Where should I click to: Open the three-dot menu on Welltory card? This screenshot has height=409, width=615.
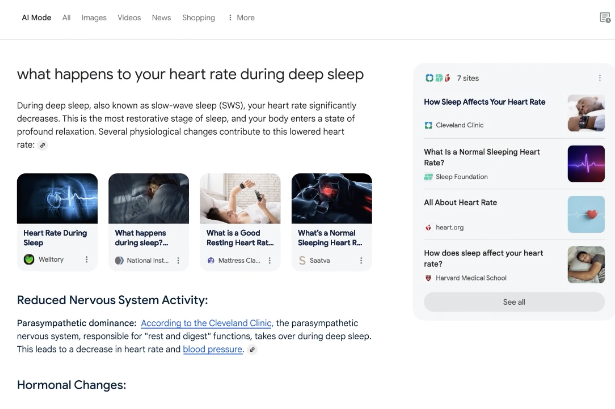[87, 260]
